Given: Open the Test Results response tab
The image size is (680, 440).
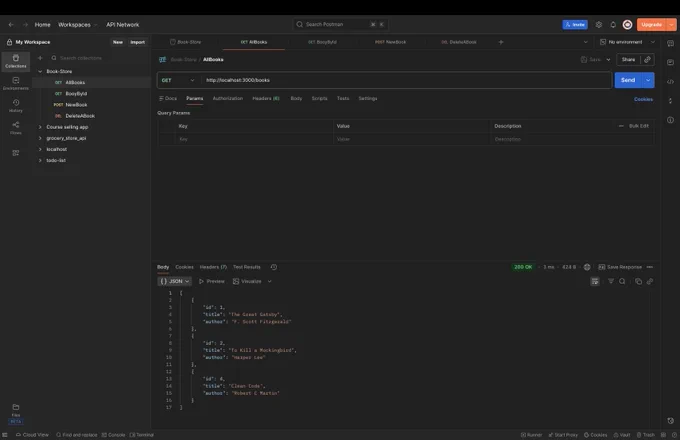Looking at the screenshot, I should point(247,267).
